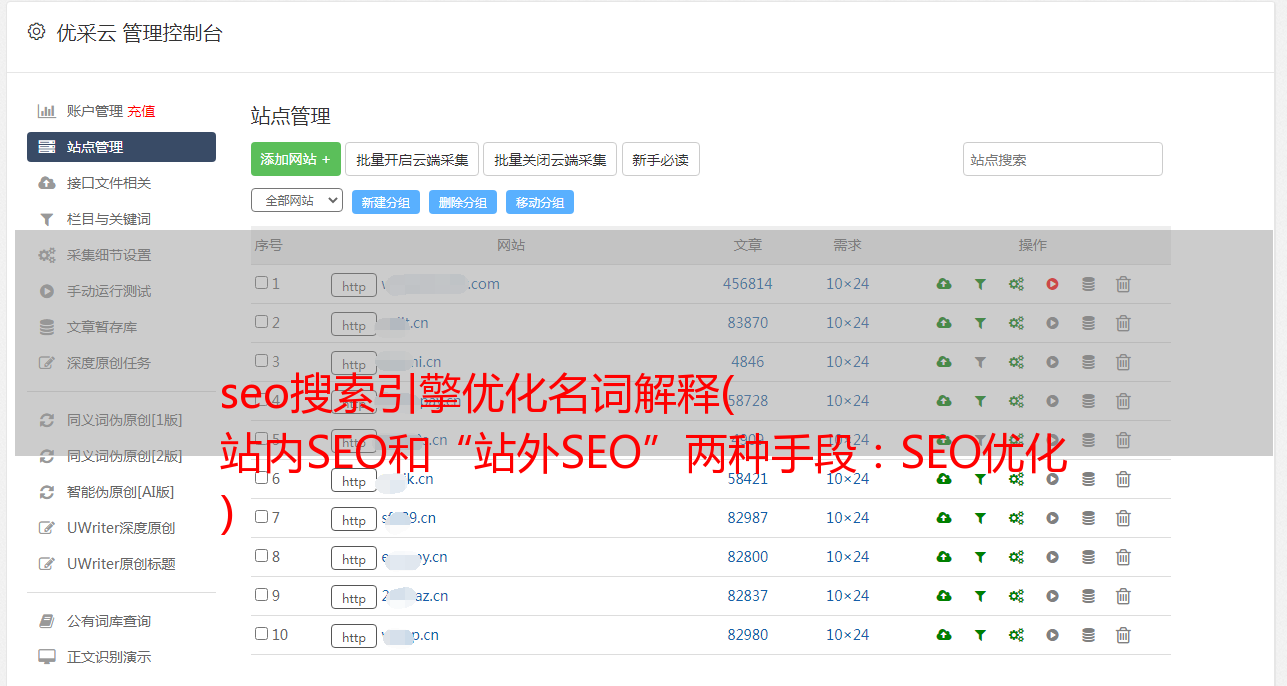Tick the checkbox for site row 7

tap(261, 517)
